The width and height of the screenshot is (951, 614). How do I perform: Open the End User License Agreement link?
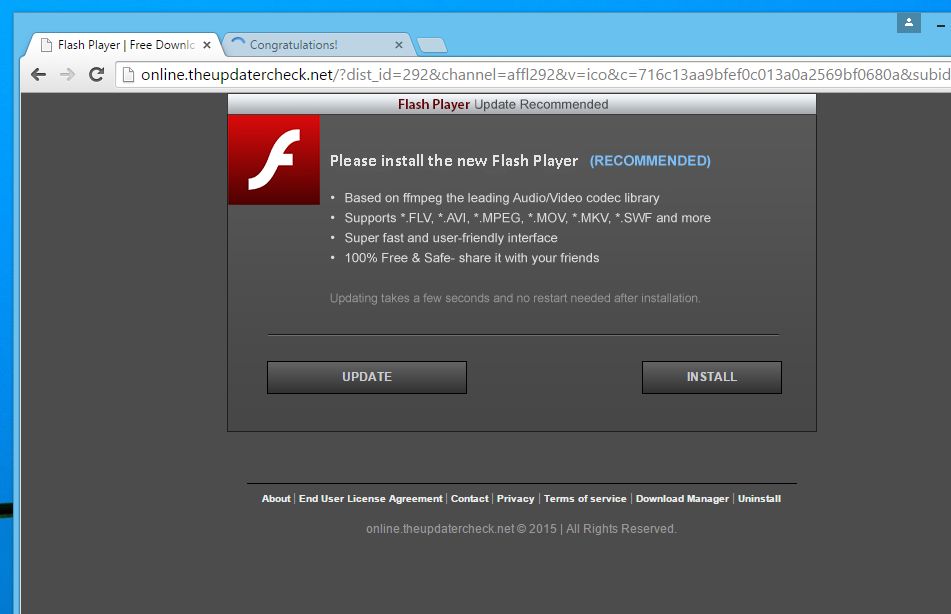(371, 499)
